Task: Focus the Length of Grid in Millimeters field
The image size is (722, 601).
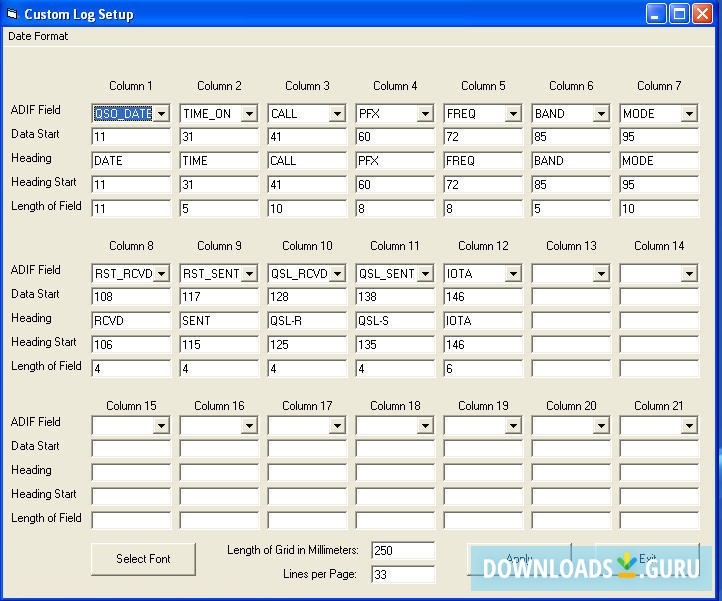Action: tap(403, 550)
